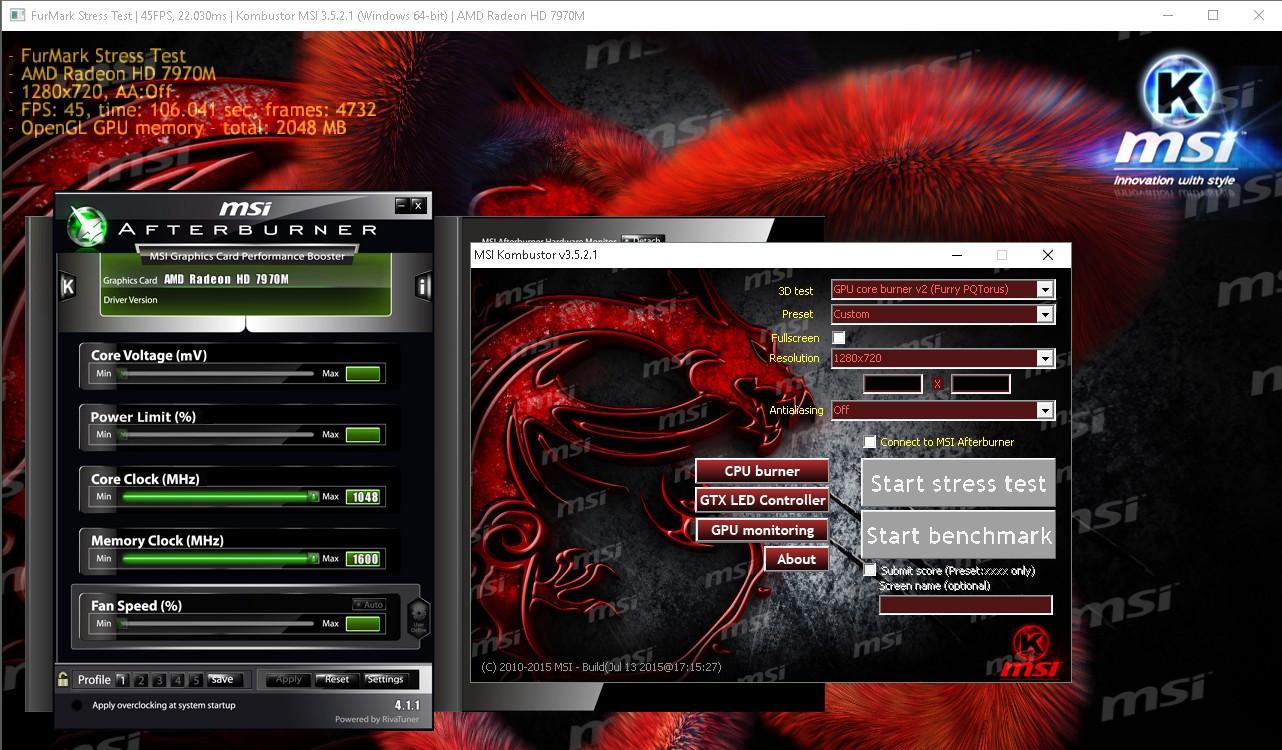Click the Fan Speed value box
Image resolution: width=1282 pixels, height=750 pixels.
pyautogui.click(x=363, y=624)
